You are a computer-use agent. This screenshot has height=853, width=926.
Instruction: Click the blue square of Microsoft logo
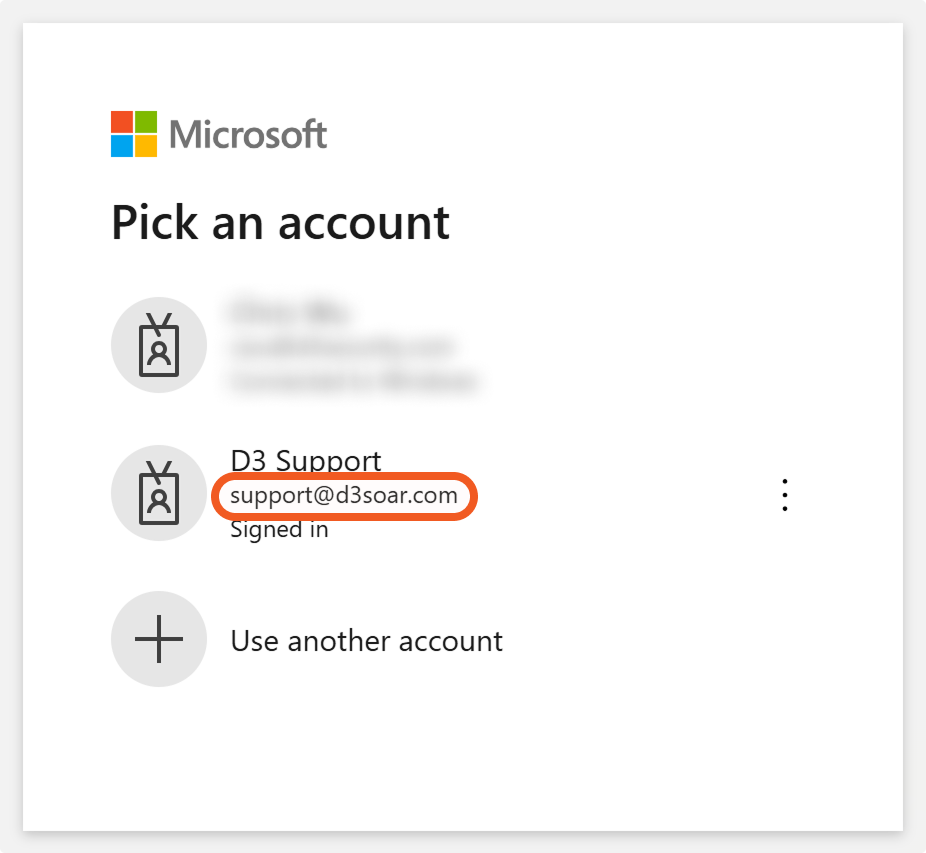pyautogui.click(x=122, y=146)
